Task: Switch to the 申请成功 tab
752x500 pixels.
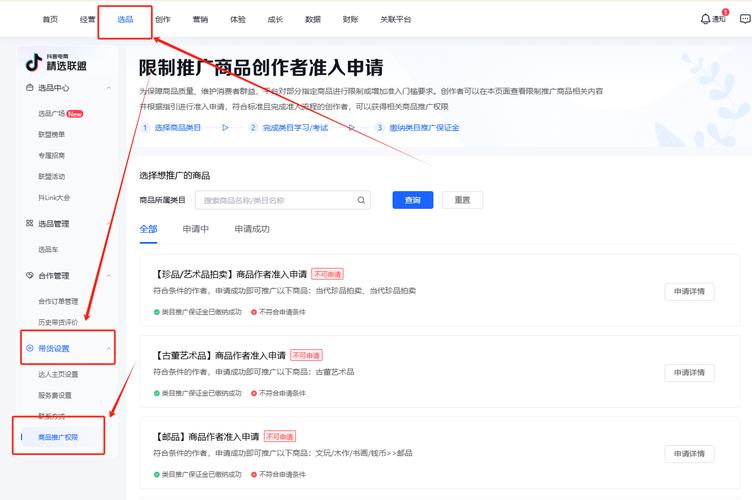Action: click(252, 229)
